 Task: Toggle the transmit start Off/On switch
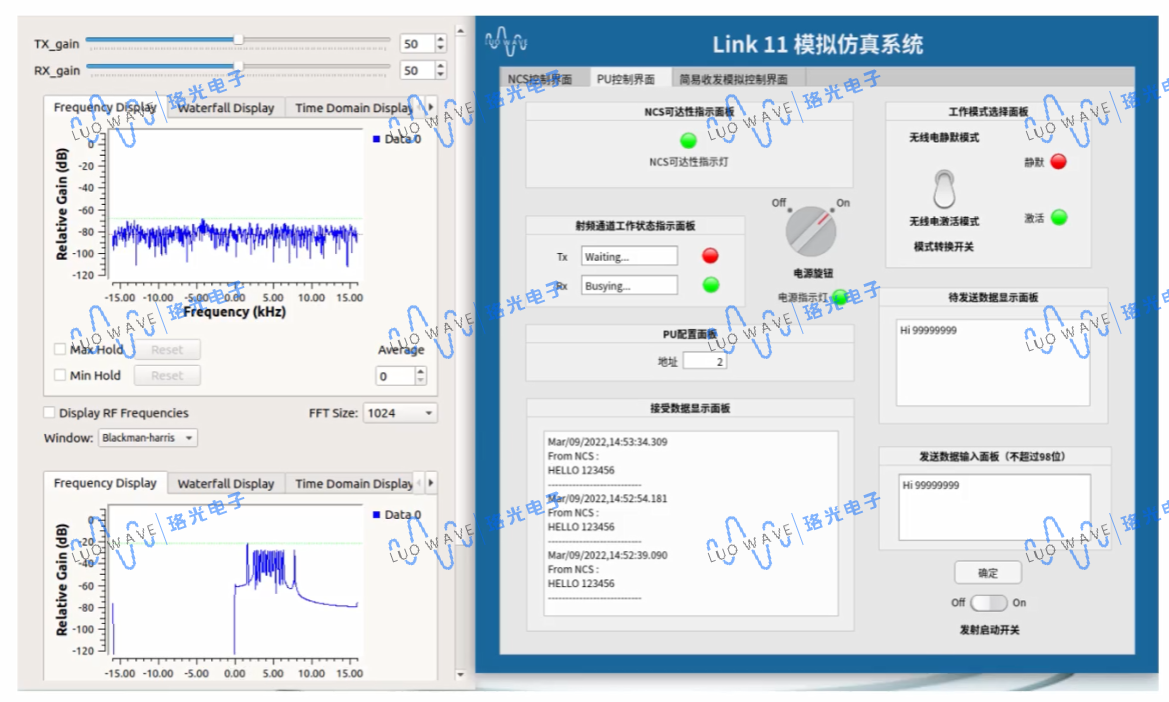(x=988, y=603)
